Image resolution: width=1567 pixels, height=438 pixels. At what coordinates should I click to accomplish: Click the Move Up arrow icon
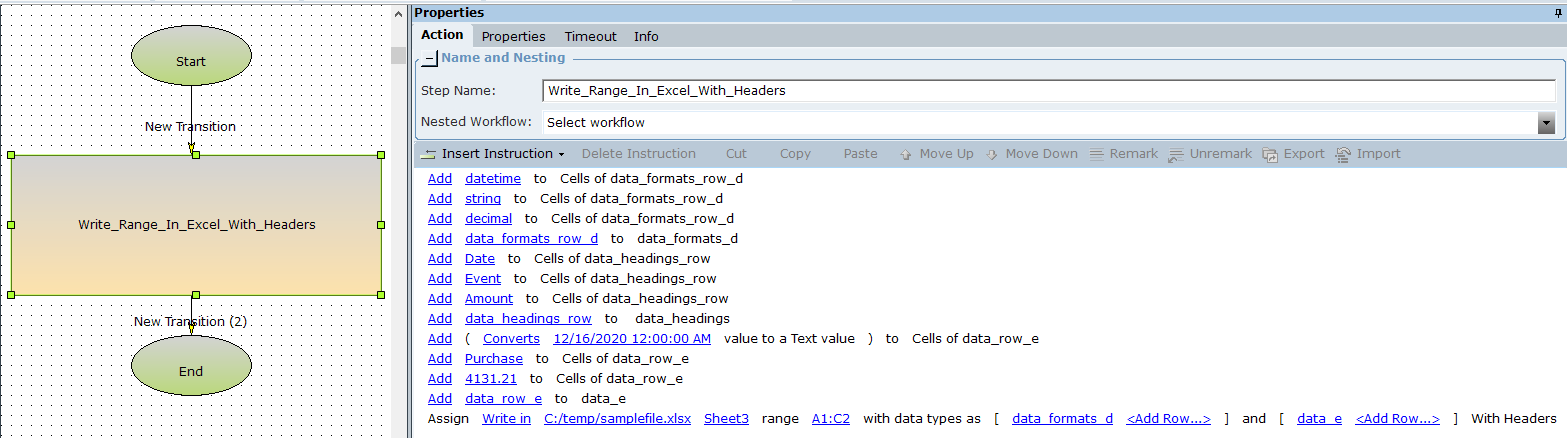pyautogui.click(x=906, y=154)
